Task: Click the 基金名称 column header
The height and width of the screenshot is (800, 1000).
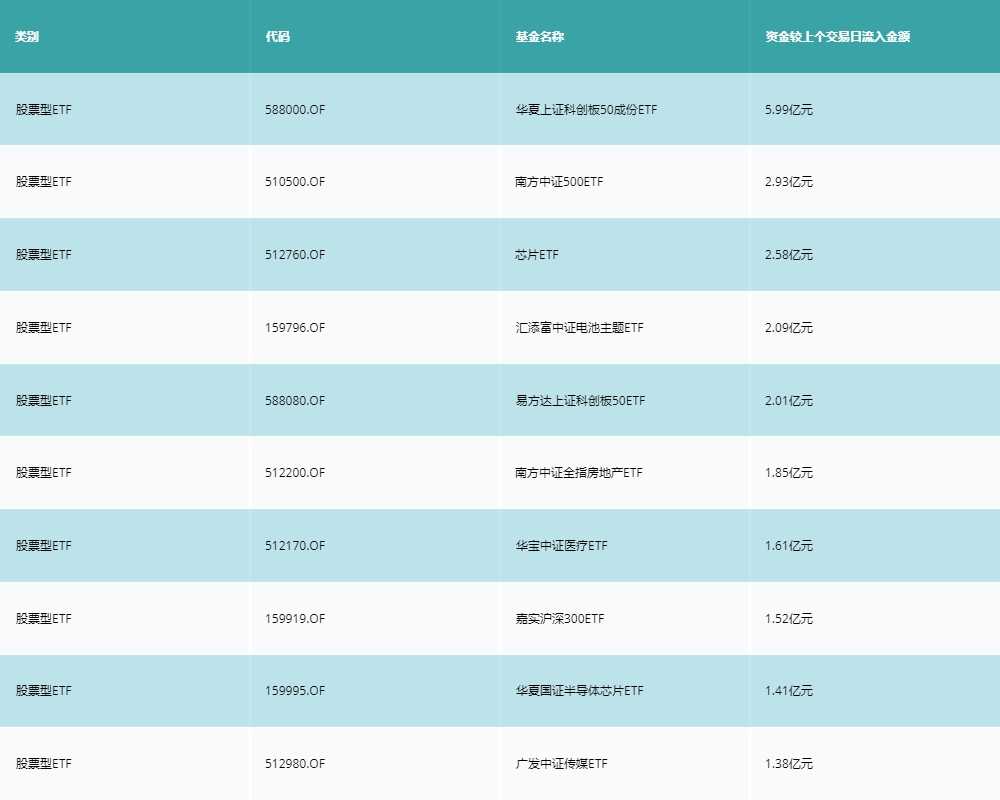Action: tap(540, 36)
